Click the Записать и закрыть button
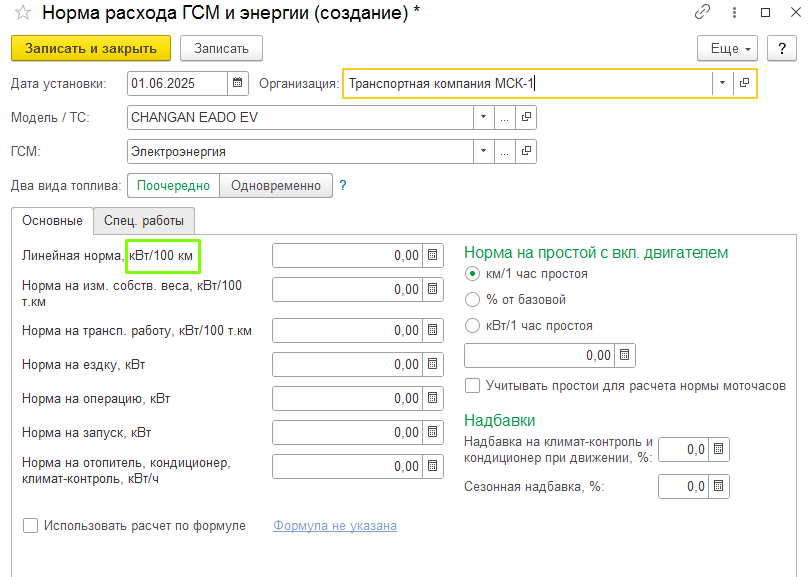Viewport: 811px width, 577px height. click(91, 48)
